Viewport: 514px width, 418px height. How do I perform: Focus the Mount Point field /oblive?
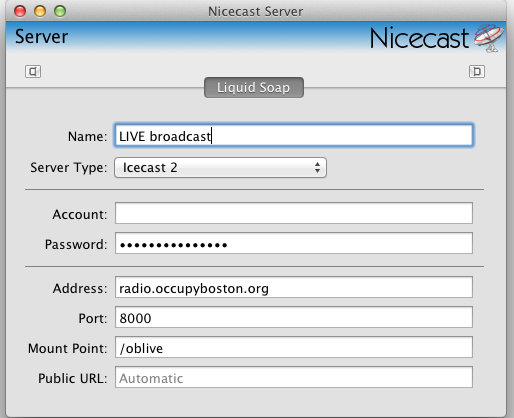click(294, 347)
